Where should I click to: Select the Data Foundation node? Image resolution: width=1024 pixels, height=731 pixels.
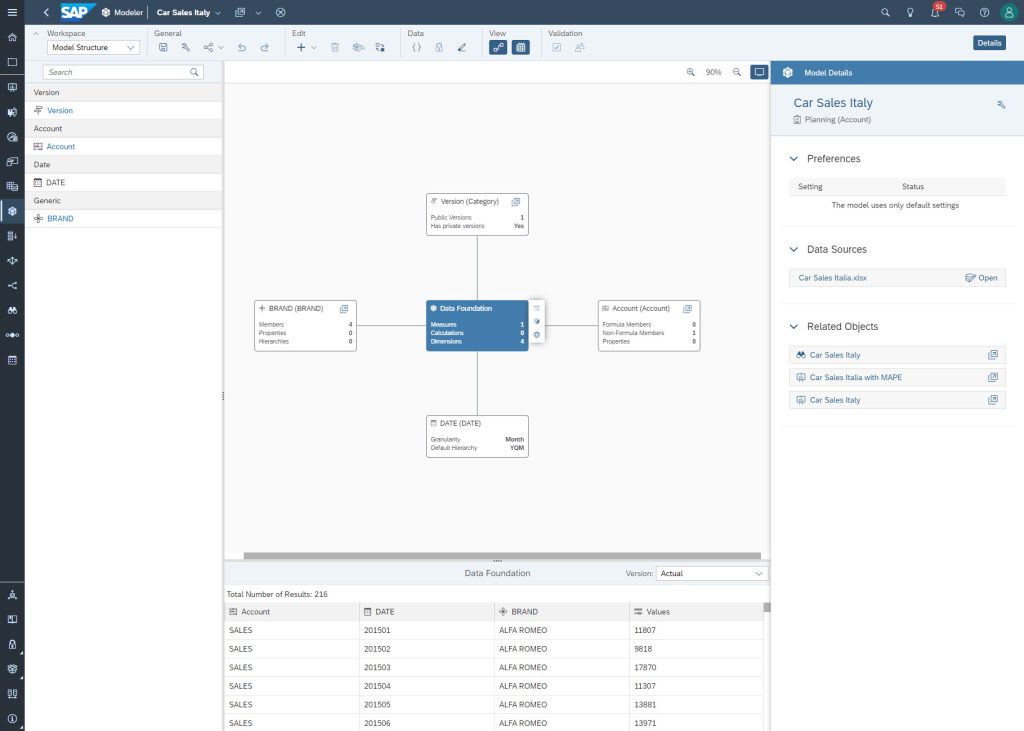tap(477, 325)
